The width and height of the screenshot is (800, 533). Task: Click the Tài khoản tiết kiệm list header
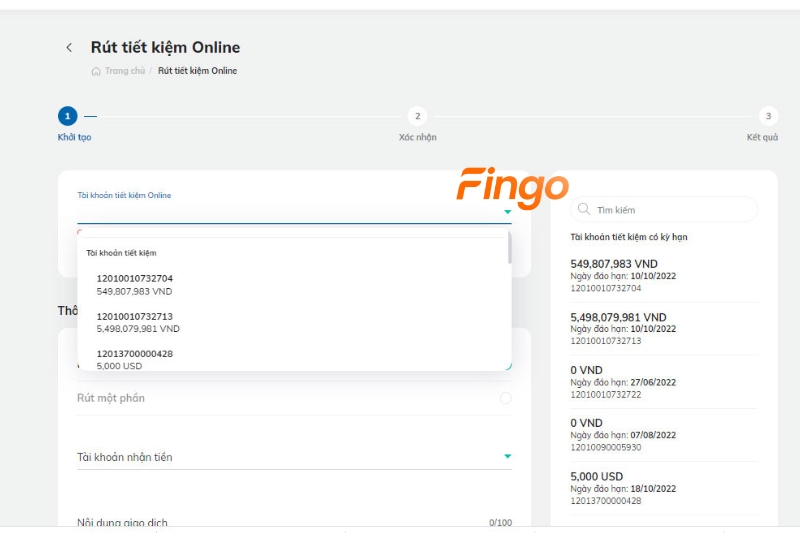(121, 253)
